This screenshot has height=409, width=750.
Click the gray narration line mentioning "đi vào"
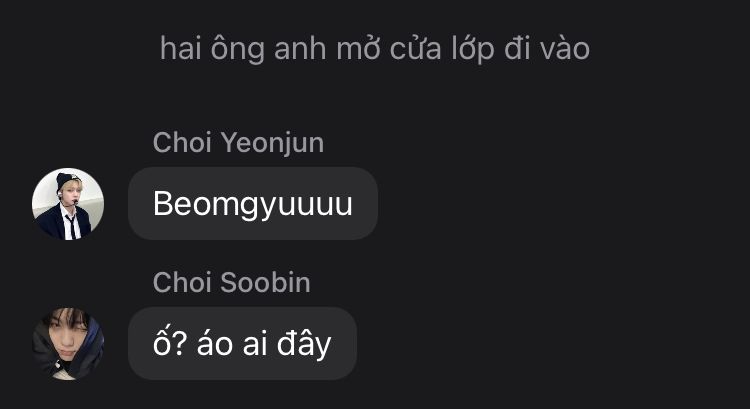click(375, 49)
